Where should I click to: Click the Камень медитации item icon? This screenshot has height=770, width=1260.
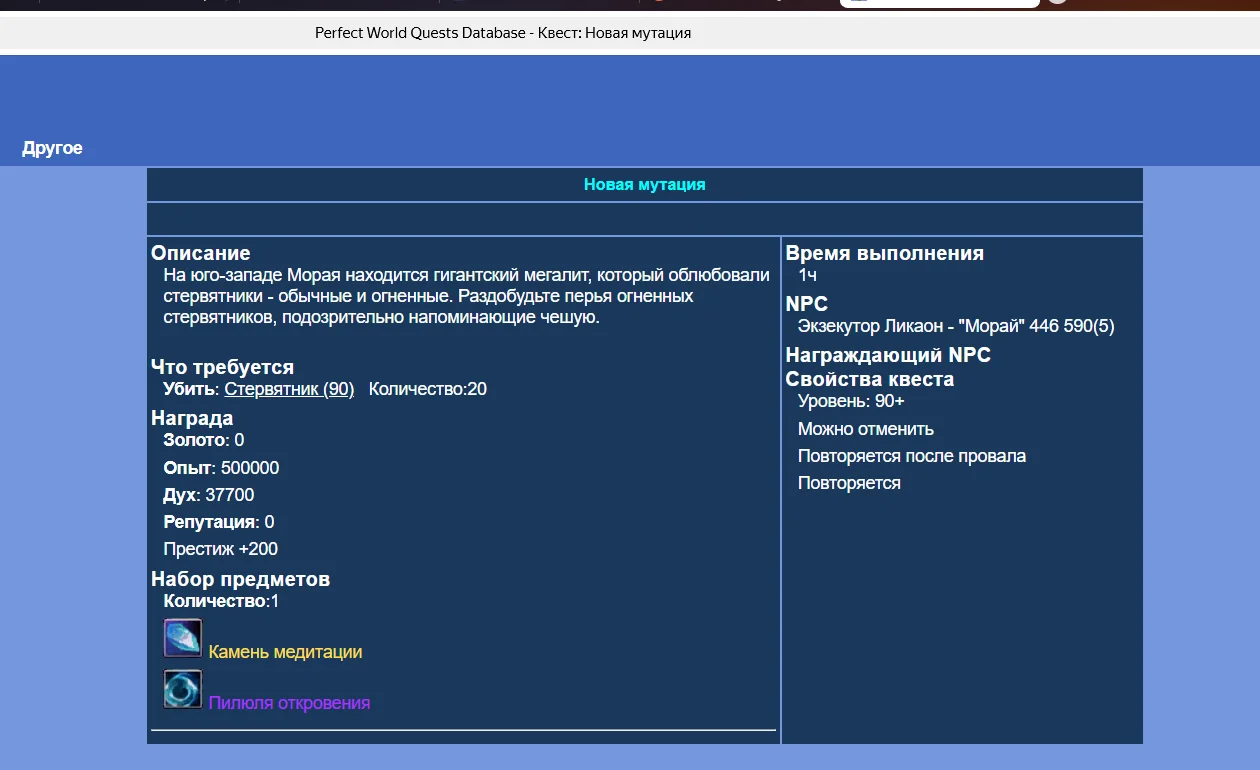[x=182, y=637]
